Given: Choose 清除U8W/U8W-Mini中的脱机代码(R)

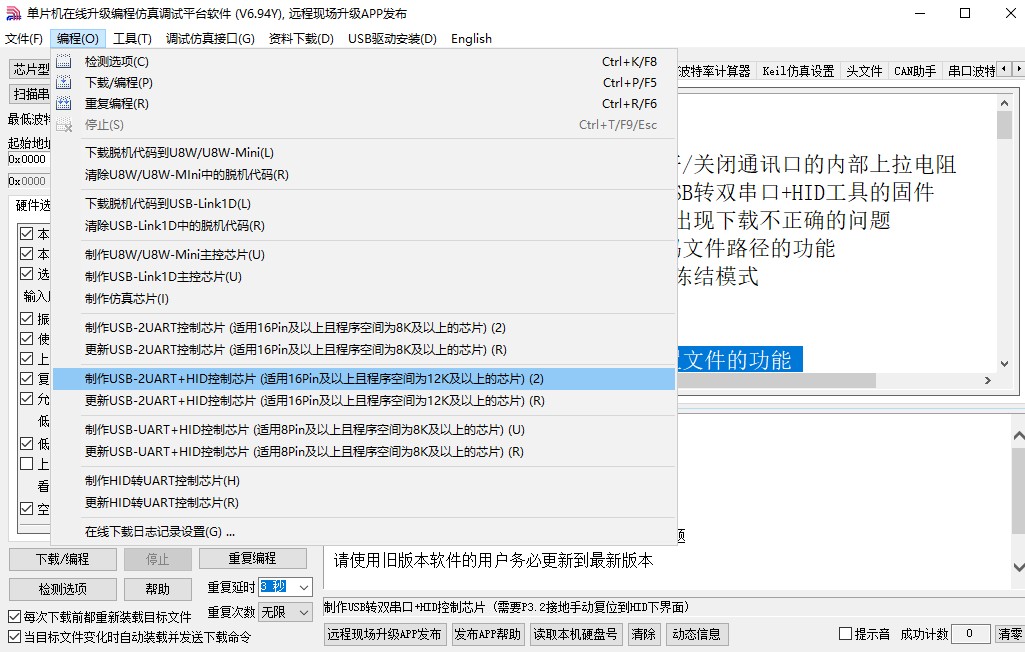Looking at the screenshot, I should coord(363,175).
